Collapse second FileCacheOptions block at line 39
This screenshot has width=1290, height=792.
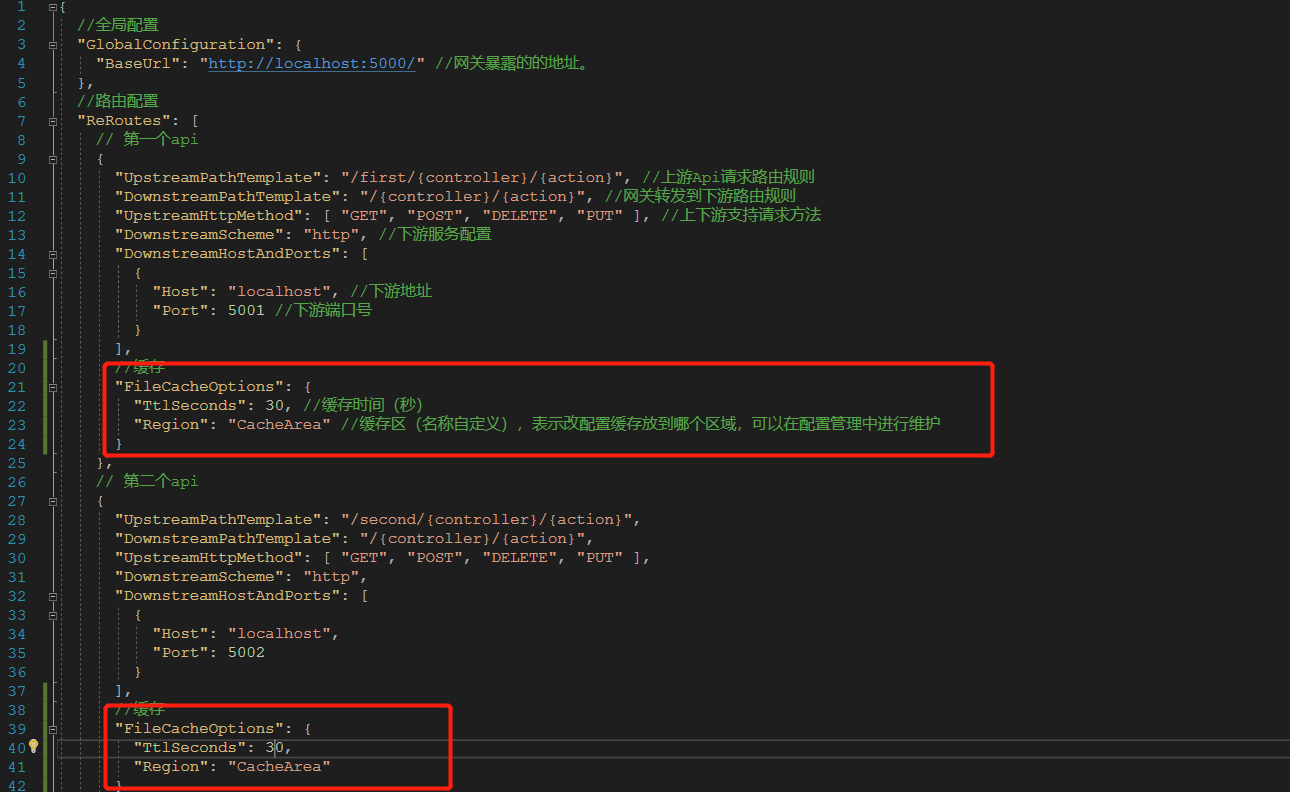pyautogui.click(x=52, y=729)
